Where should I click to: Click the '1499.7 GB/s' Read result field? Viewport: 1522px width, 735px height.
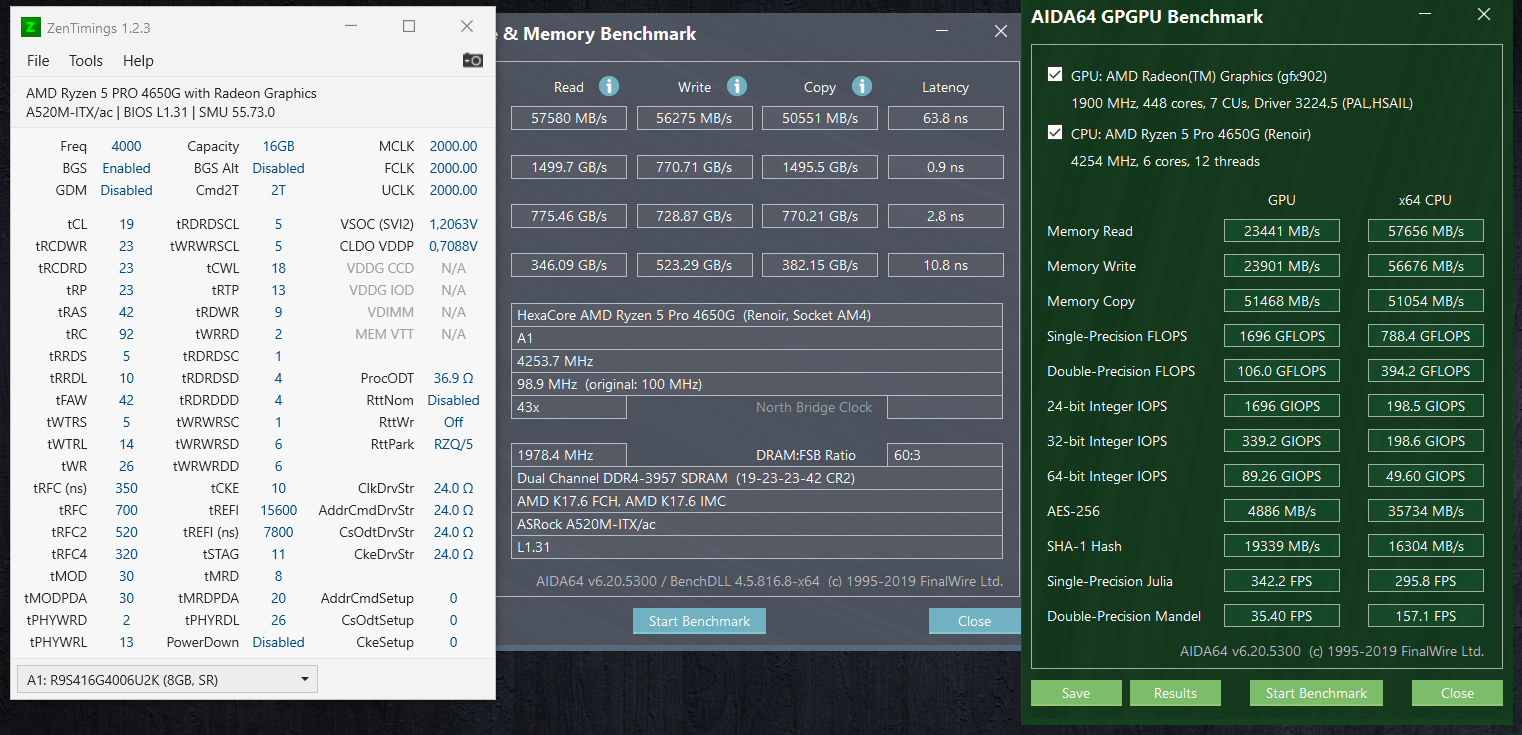[569, 167]
